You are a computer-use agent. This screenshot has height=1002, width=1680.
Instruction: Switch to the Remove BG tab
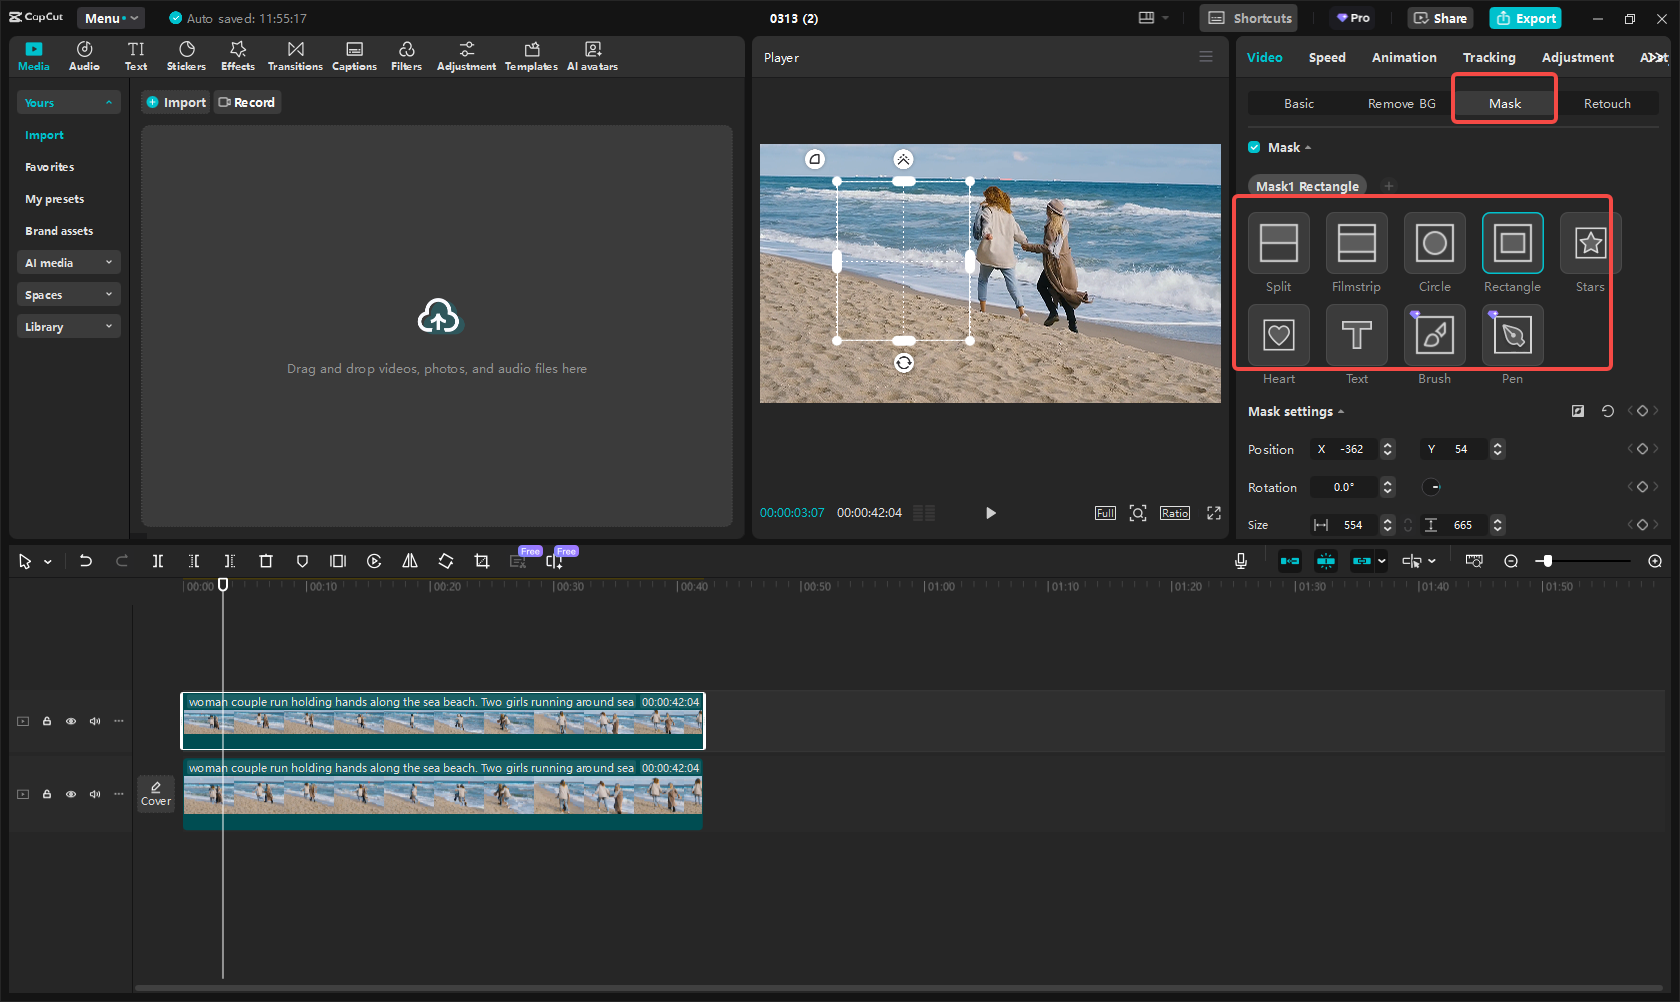[1401, 103]
